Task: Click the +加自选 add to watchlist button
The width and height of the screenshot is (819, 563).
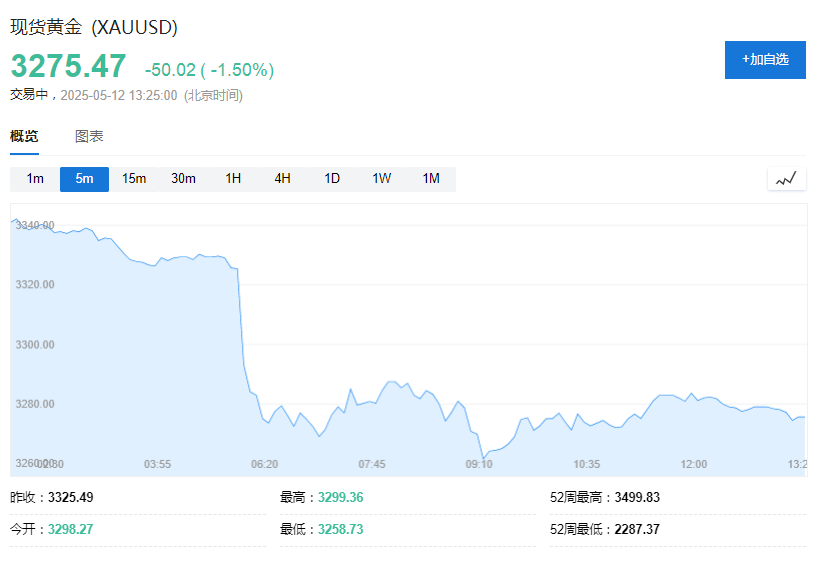Action: click(765, 60)
